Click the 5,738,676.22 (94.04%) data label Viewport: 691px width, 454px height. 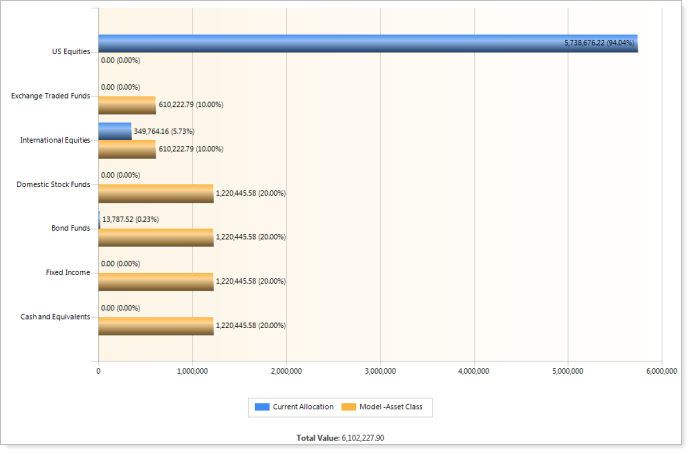pos(599,43)
